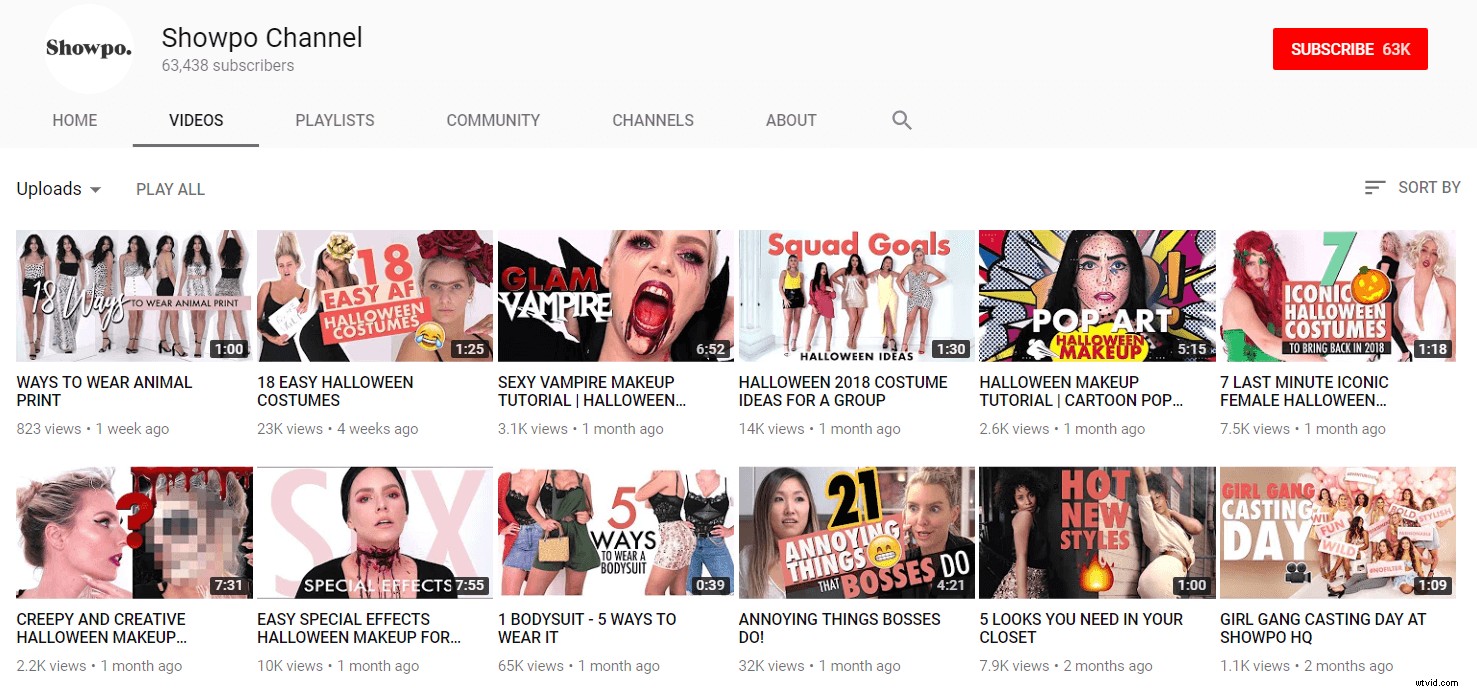This screenshot has width=1477, height=692.
Task: Click '5 Looks You Need in Your Closet' title
Action: click(x=1081, y=628)
